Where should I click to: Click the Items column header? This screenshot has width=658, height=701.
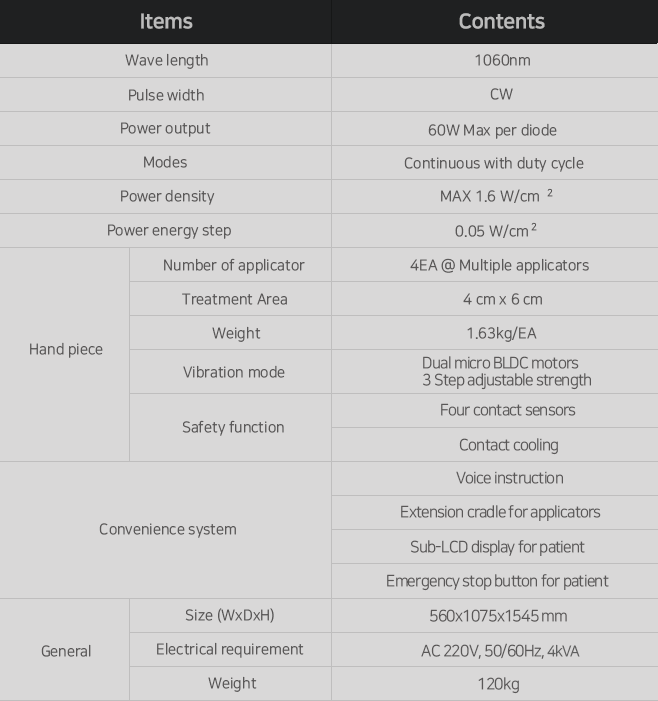click(x=165, y=21)
